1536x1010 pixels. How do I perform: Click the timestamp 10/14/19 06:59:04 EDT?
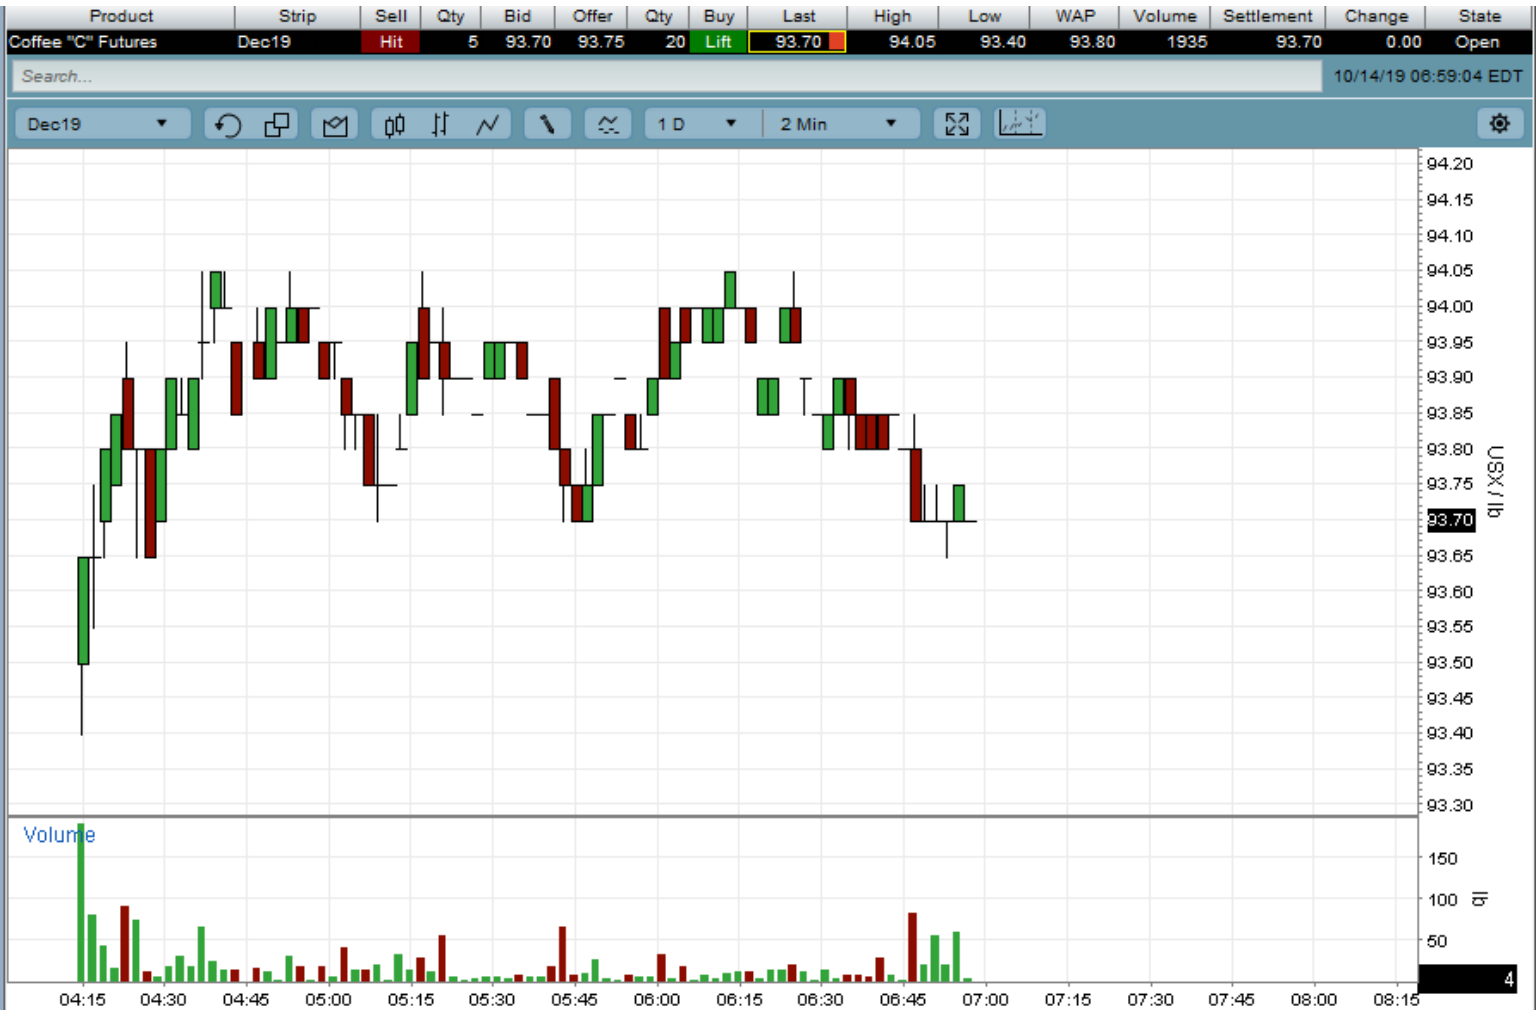(x=1428, y=76)
